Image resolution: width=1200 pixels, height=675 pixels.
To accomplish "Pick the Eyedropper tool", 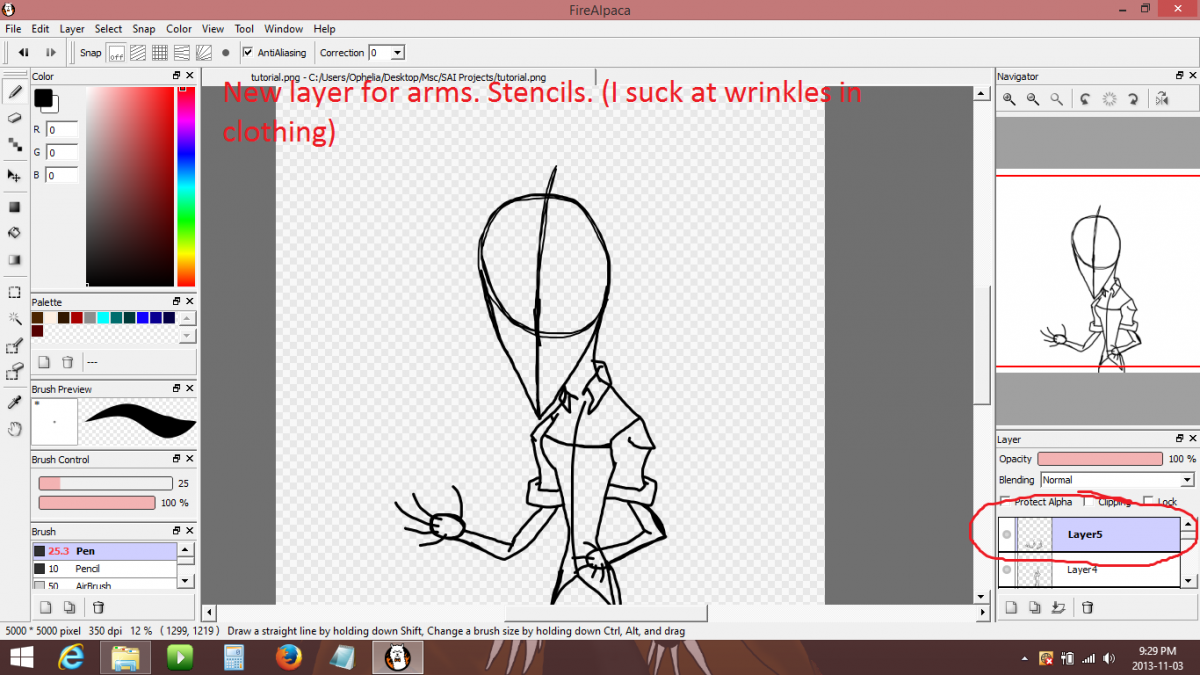I will coord(15,402).
